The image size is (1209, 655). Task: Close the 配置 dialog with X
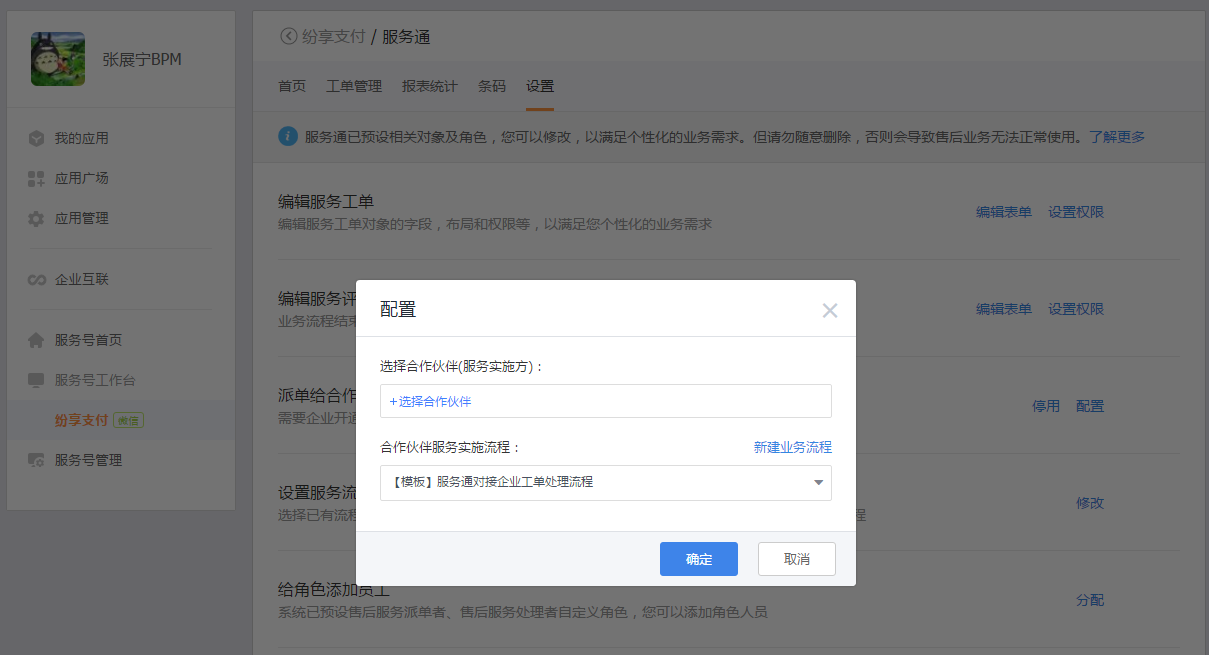tap(829, 310)
